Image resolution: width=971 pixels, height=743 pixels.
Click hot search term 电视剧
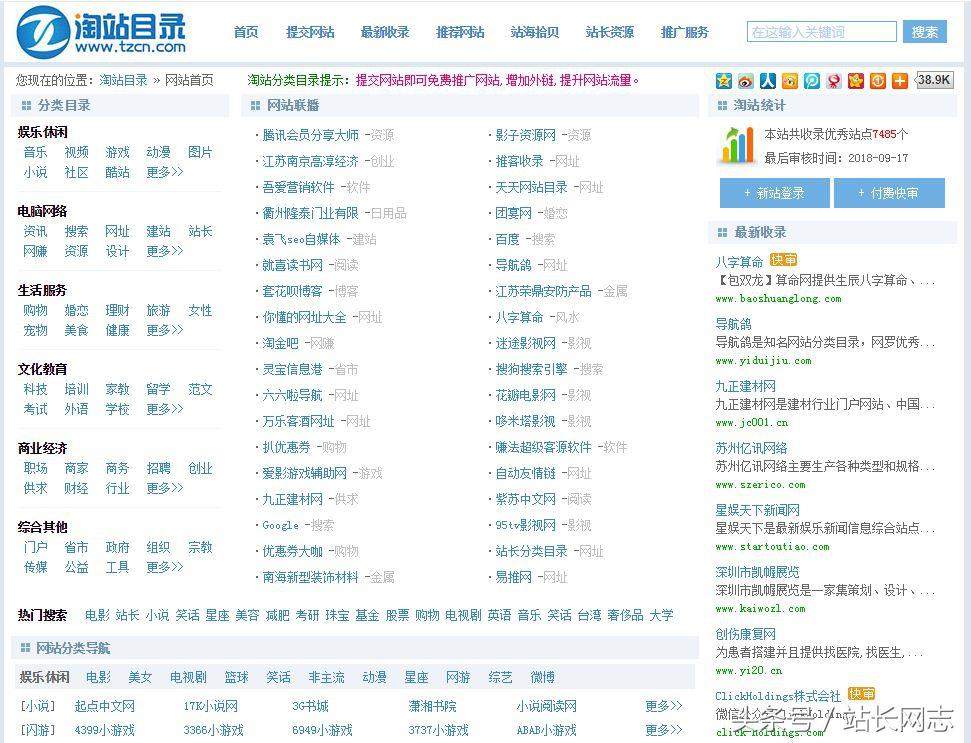coord(463,615)
